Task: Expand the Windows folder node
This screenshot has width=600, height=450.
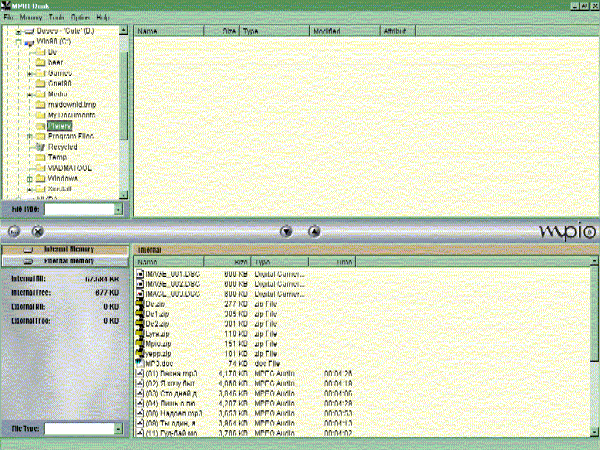Action: point(29,178)
